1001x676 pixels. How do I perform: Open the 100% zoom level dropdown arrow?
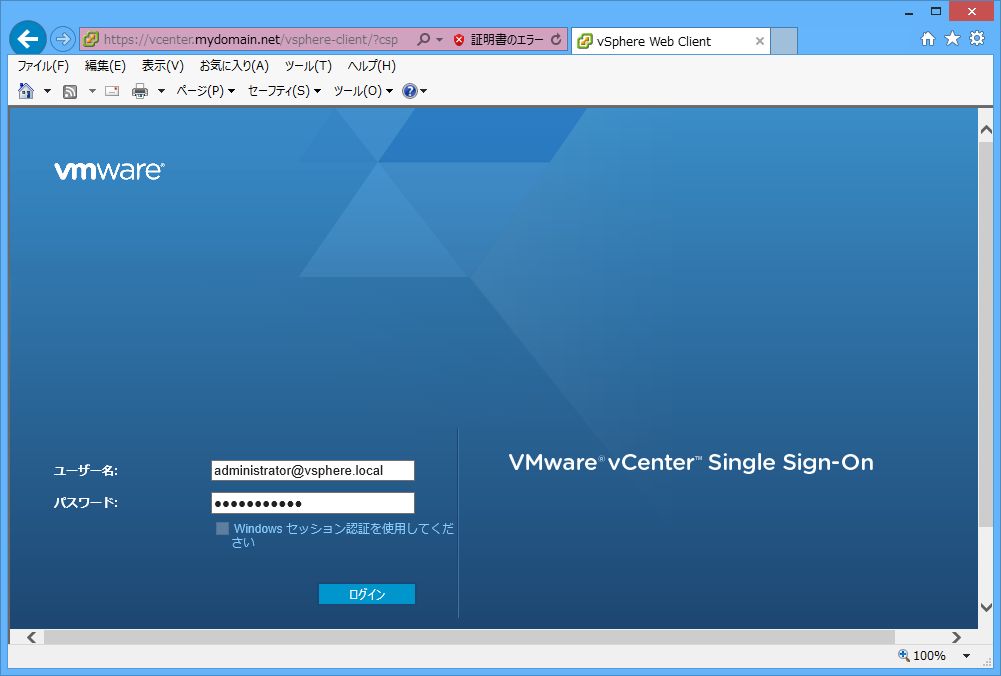[x=967, y=656]
